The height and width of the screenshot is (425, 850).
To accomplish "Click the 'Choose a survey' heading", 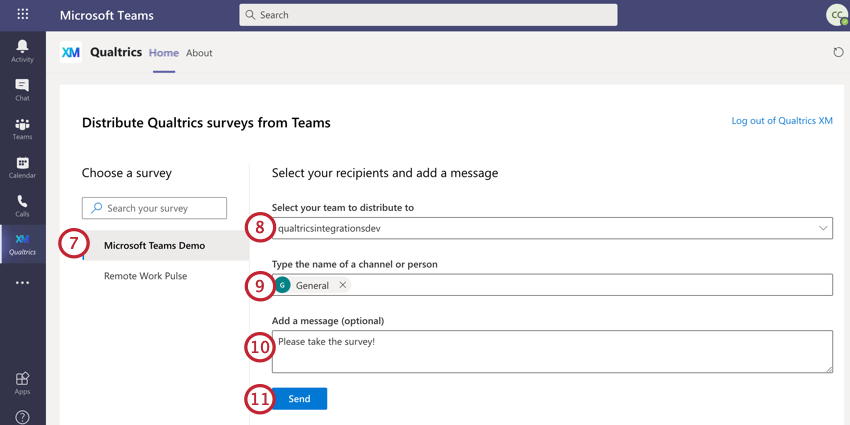I will pos(127,173).
